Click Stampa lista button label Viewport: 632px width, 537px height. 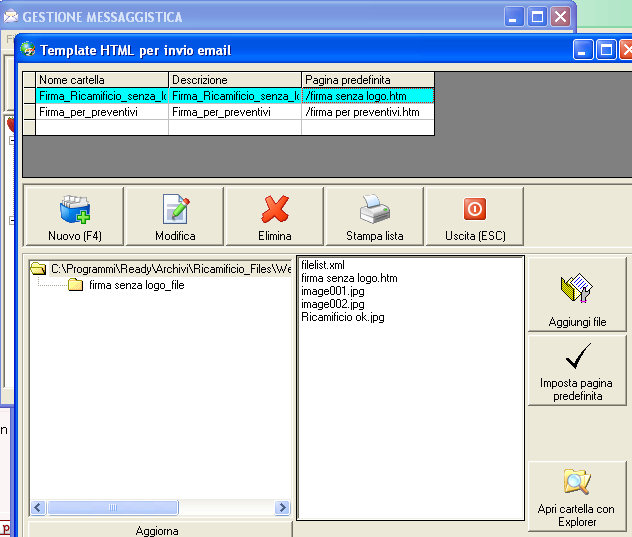375,236
